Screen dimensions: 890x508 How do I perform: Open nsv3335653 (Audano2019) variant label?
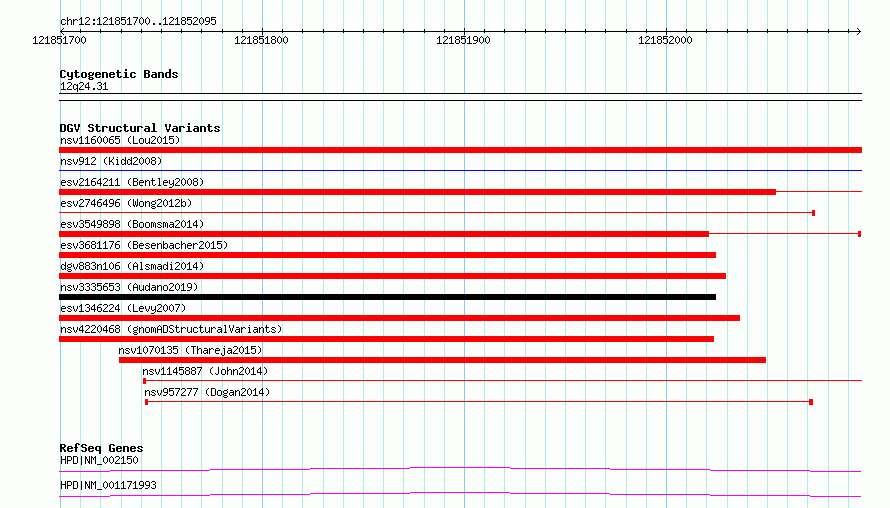pyautogui.click(x=129, y=287)
